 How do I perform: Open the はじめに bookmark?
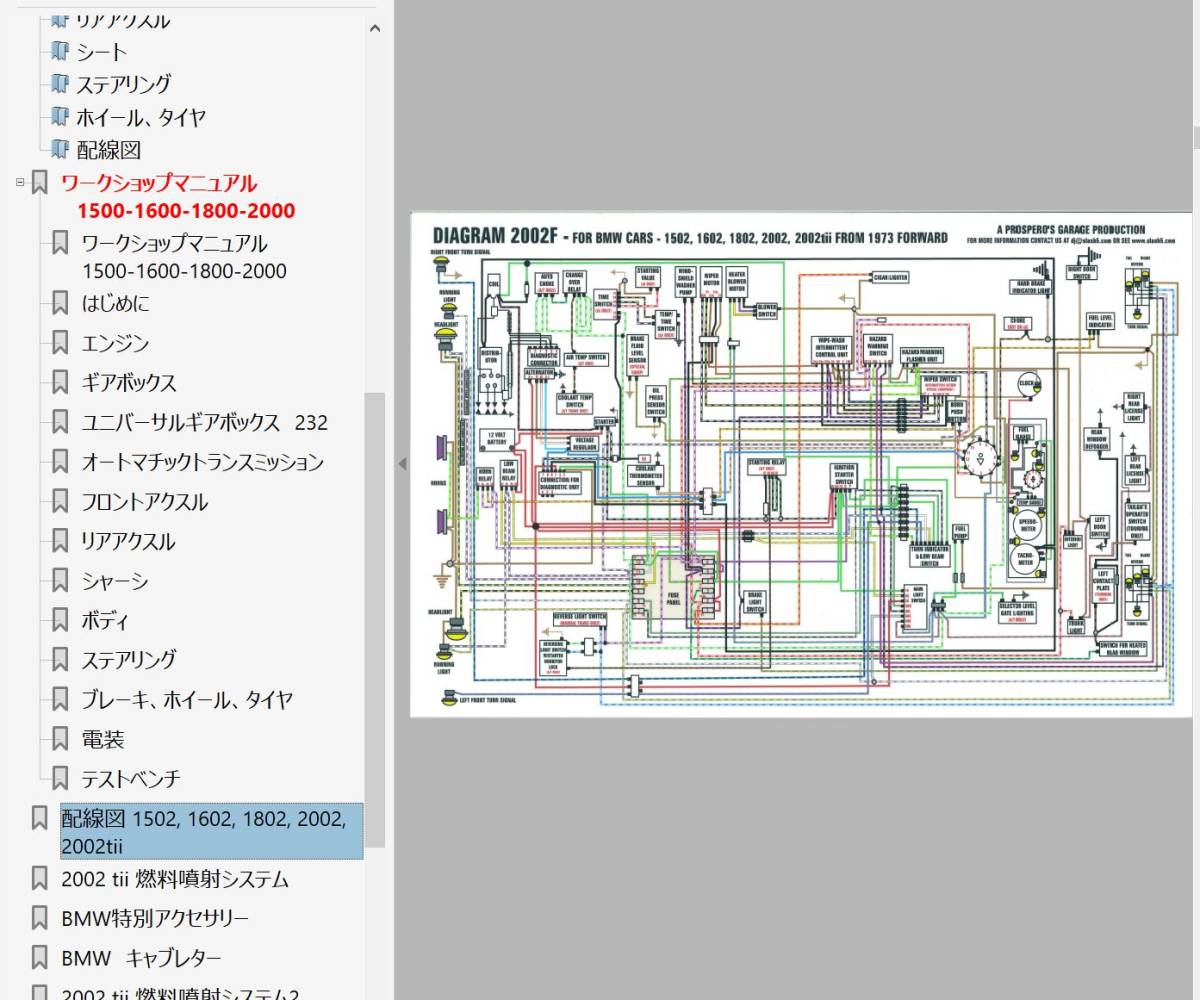115,303
